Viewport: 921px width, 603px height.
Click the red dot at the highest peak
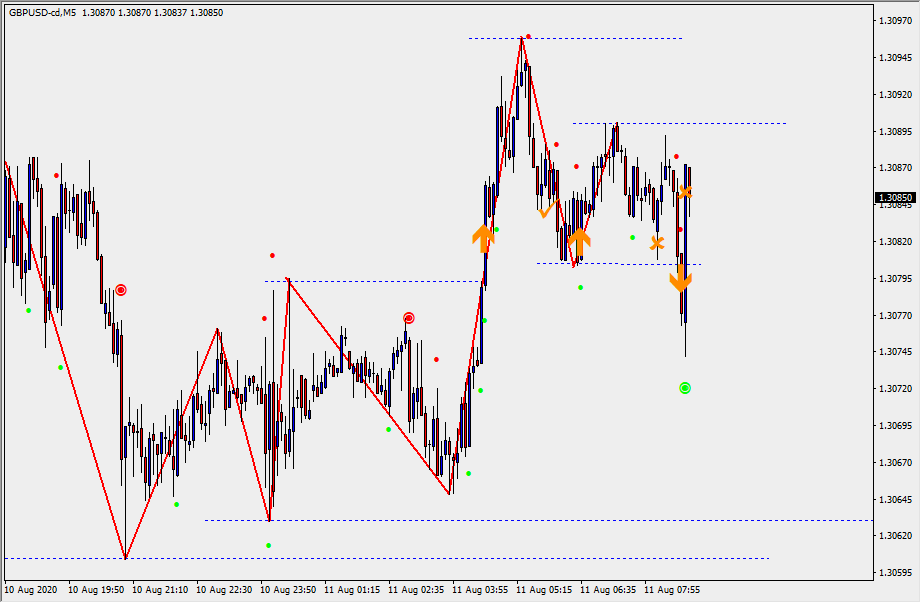coord(529,37)
